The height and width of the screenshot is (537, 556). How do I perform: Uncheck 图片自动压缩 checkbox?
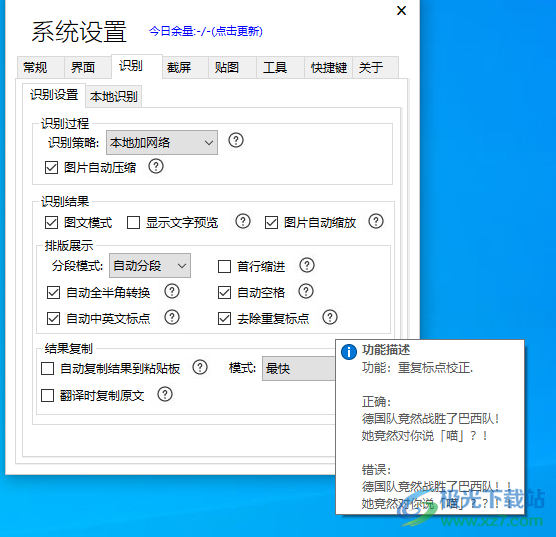tap(51, 167)
